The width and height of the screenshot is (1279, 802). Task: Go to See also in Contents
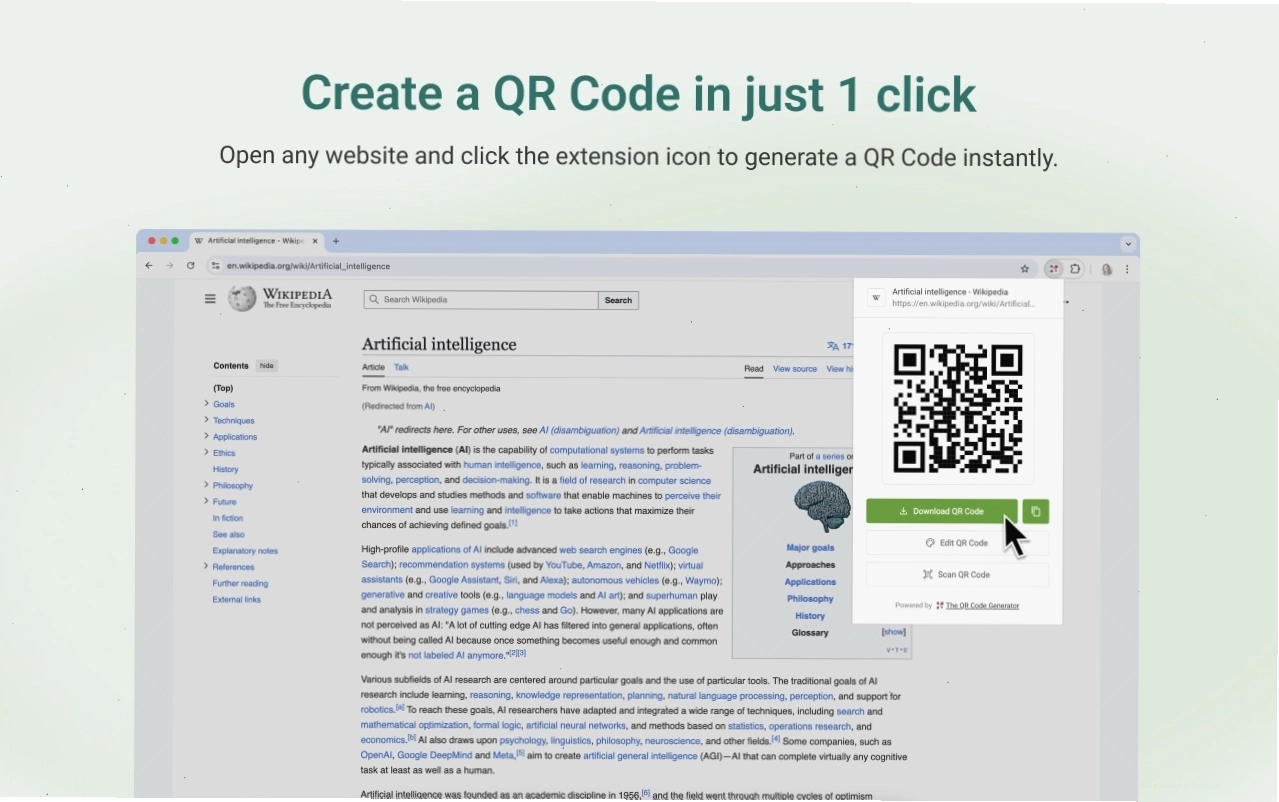[x=229, y=534]
